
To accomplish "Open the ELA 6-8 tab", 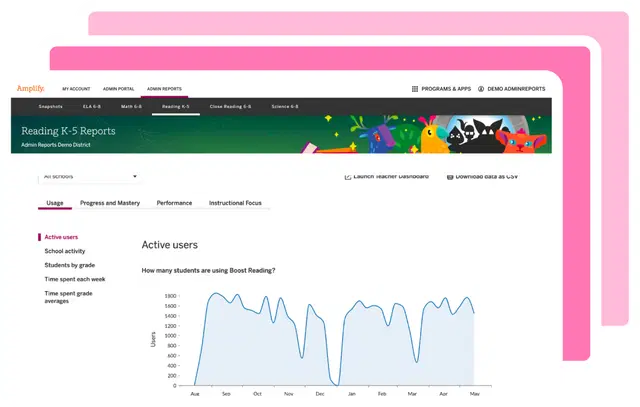I will point(93,106).
